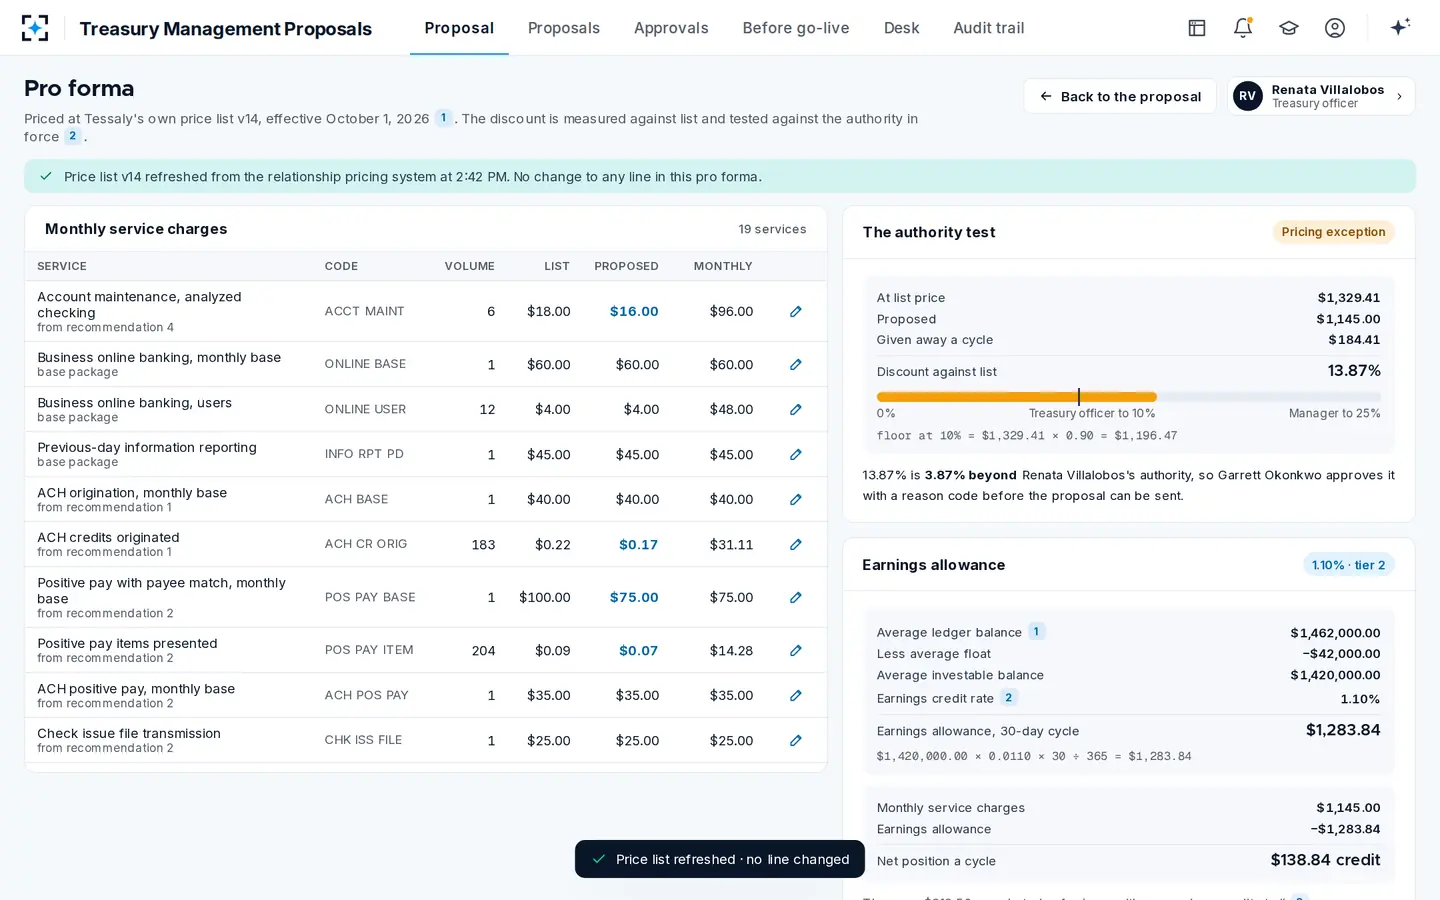The image size is (1440, 900).
Task: Switch to the Proposals tab
Action: 564,28
